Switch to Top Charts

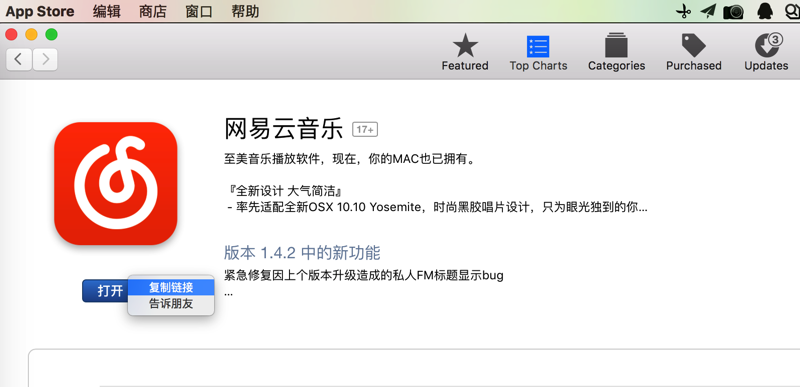pyautogui.click(x=538, y=53)
